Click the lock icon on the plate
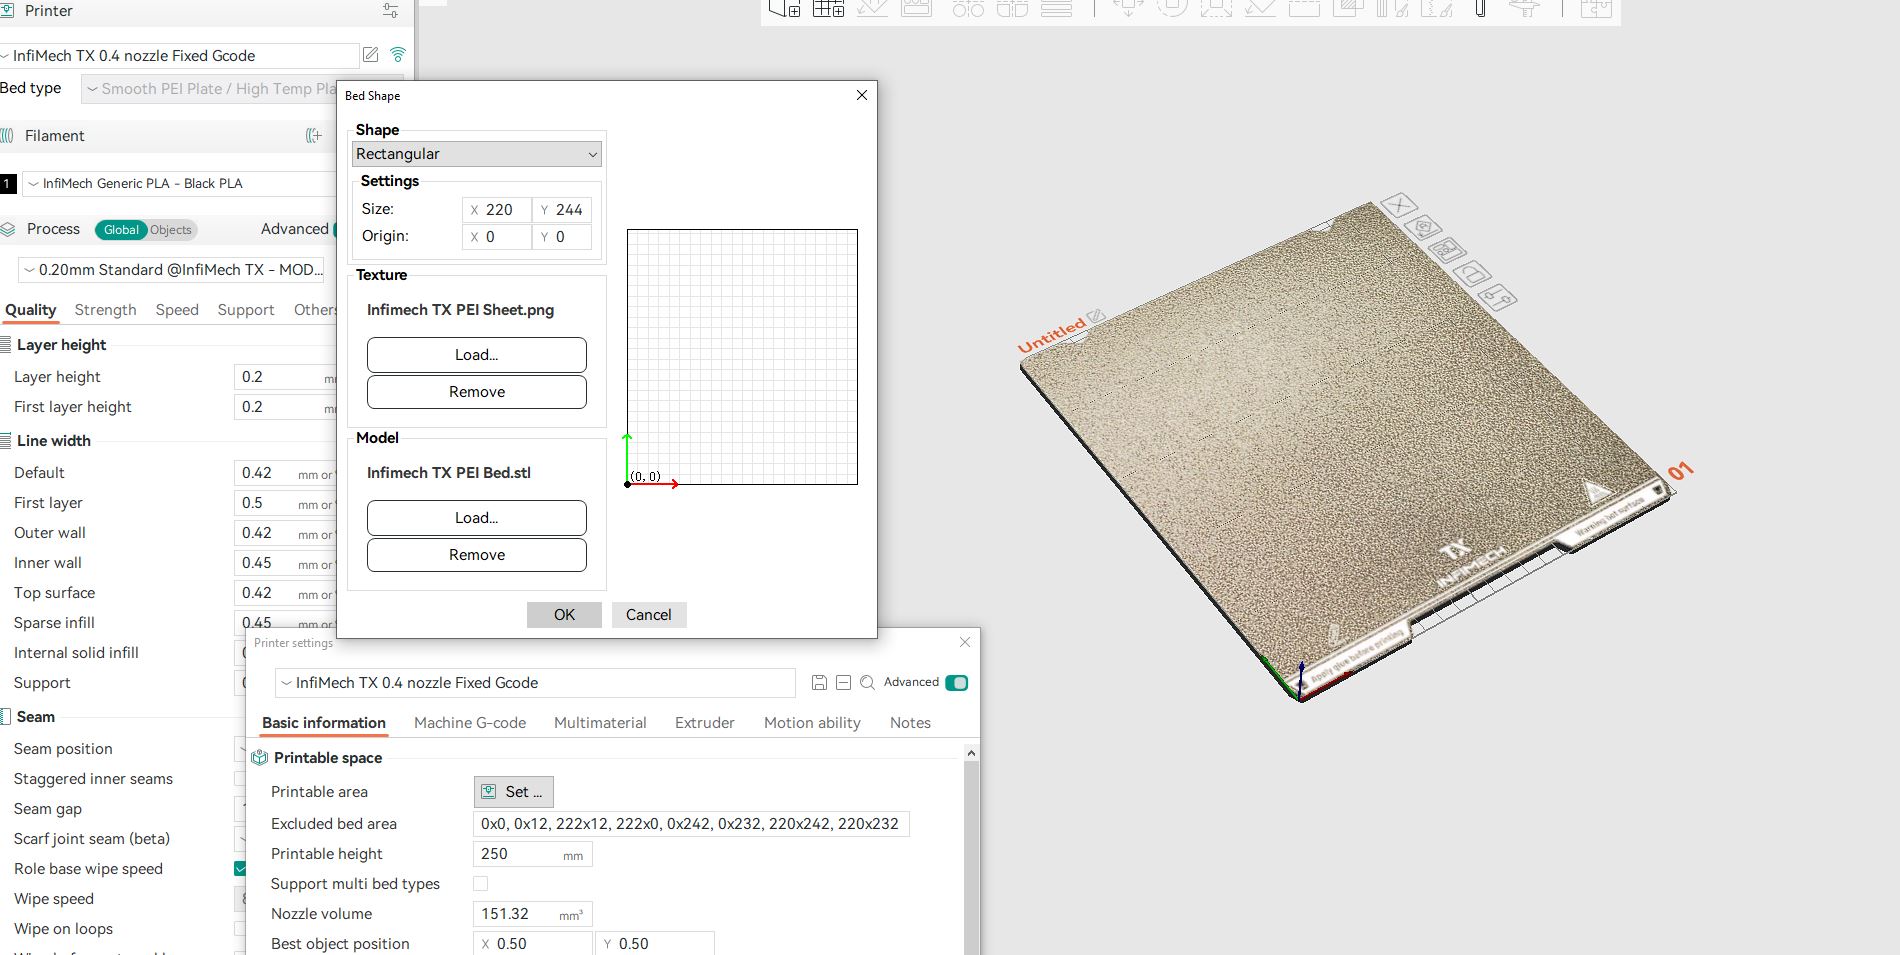Screen dimensions: 1900x955 coord(1472,273)
